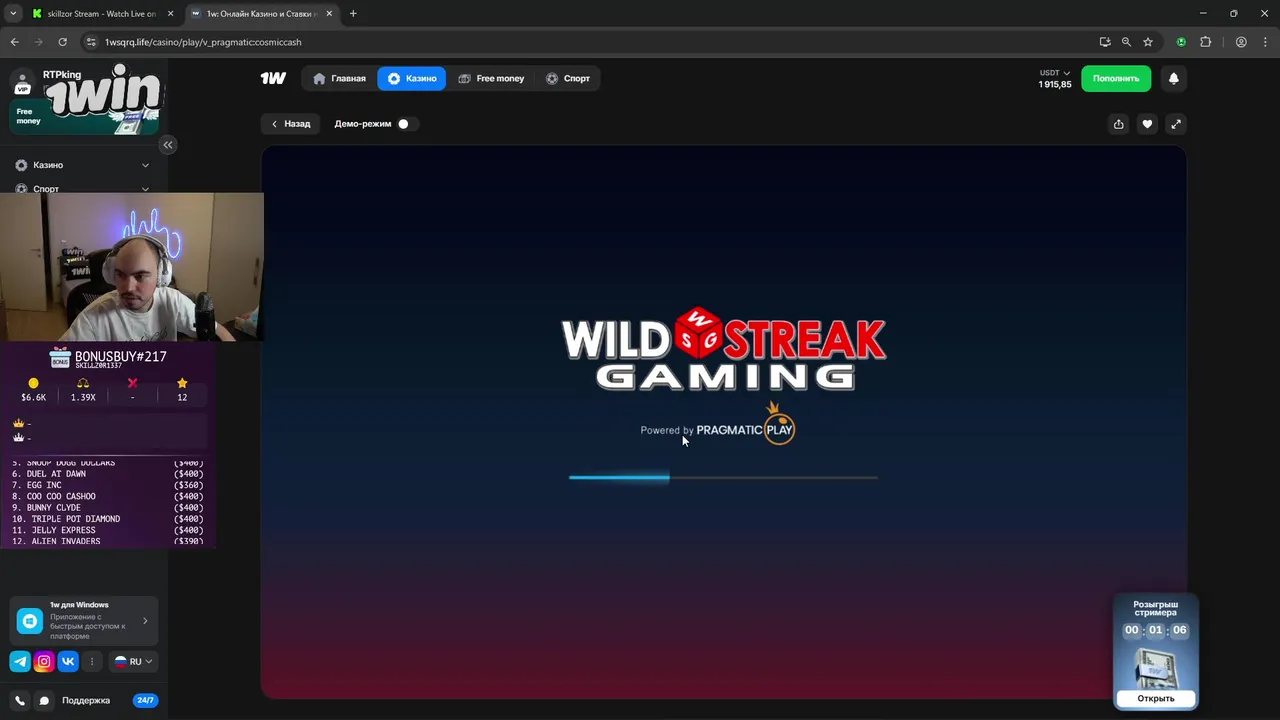Click the TRIPLE POT DIAMOND list row
The image size is (1280, 720).
pyautogui.click(x=108, y=519)
